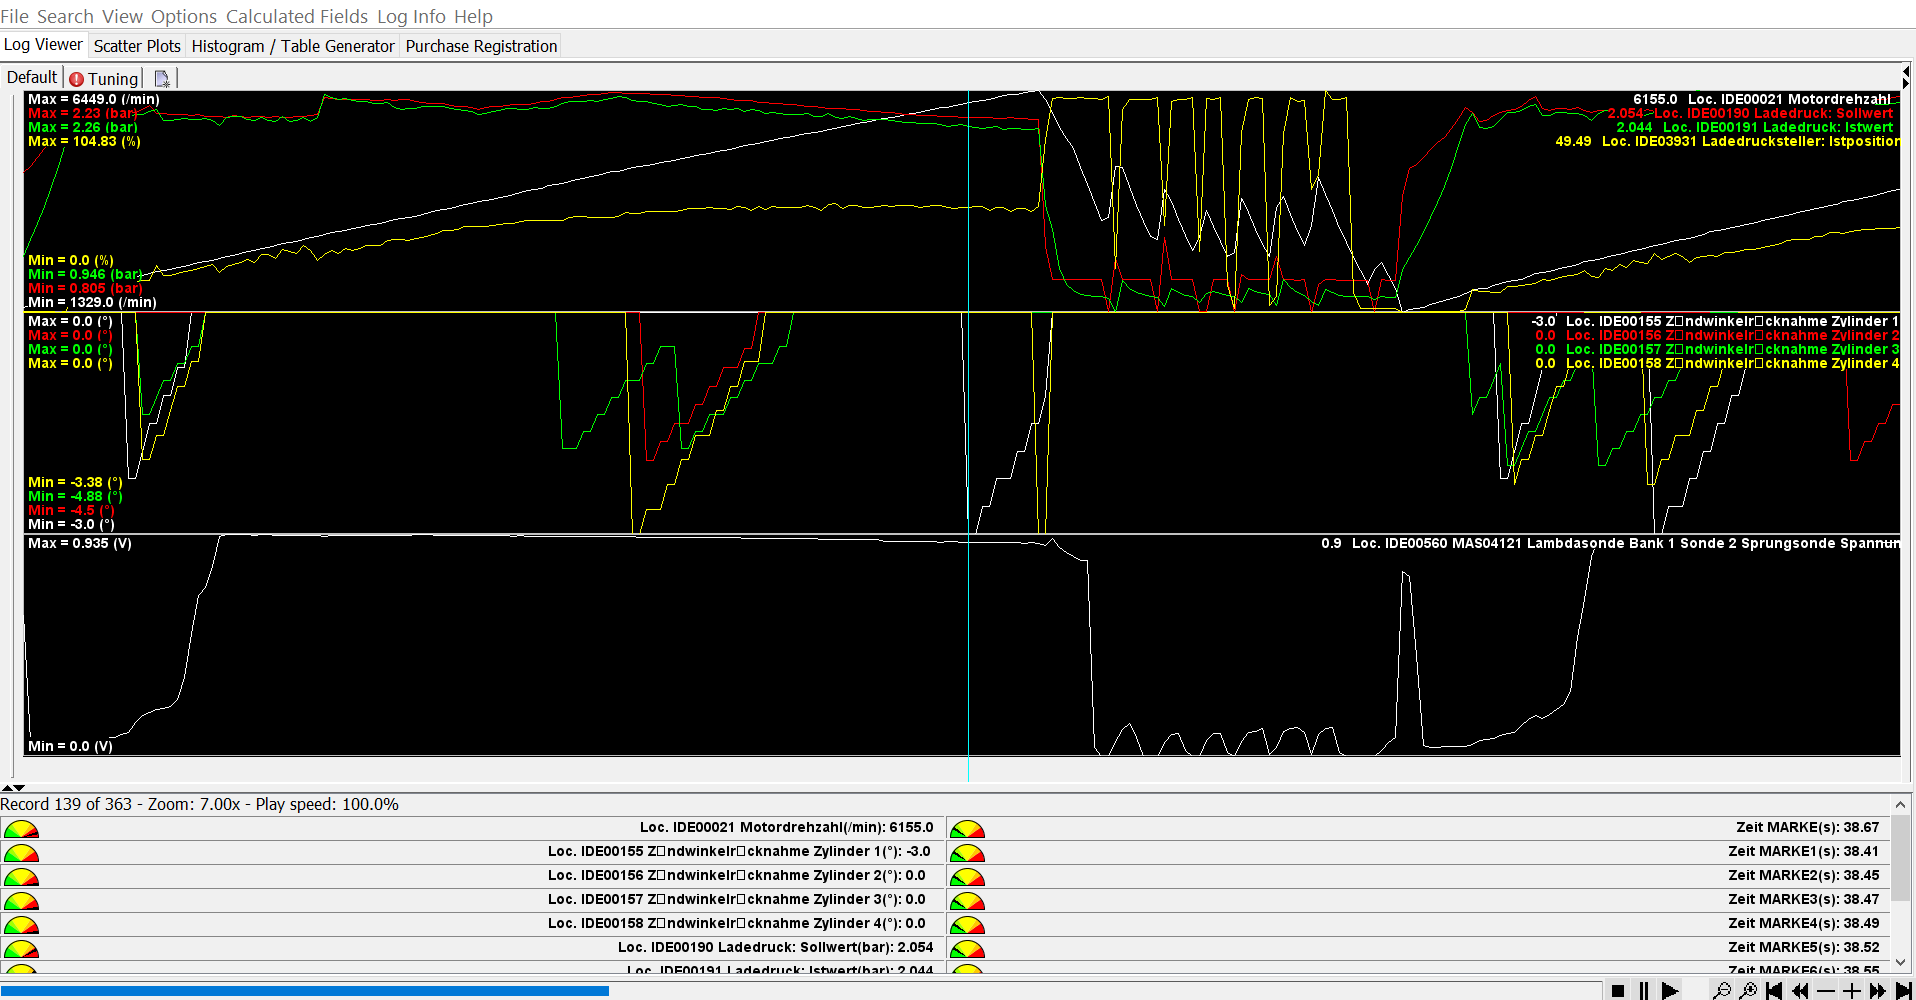Pause the log playback
The image size is (1916, 1000).
click(1644, 991)
